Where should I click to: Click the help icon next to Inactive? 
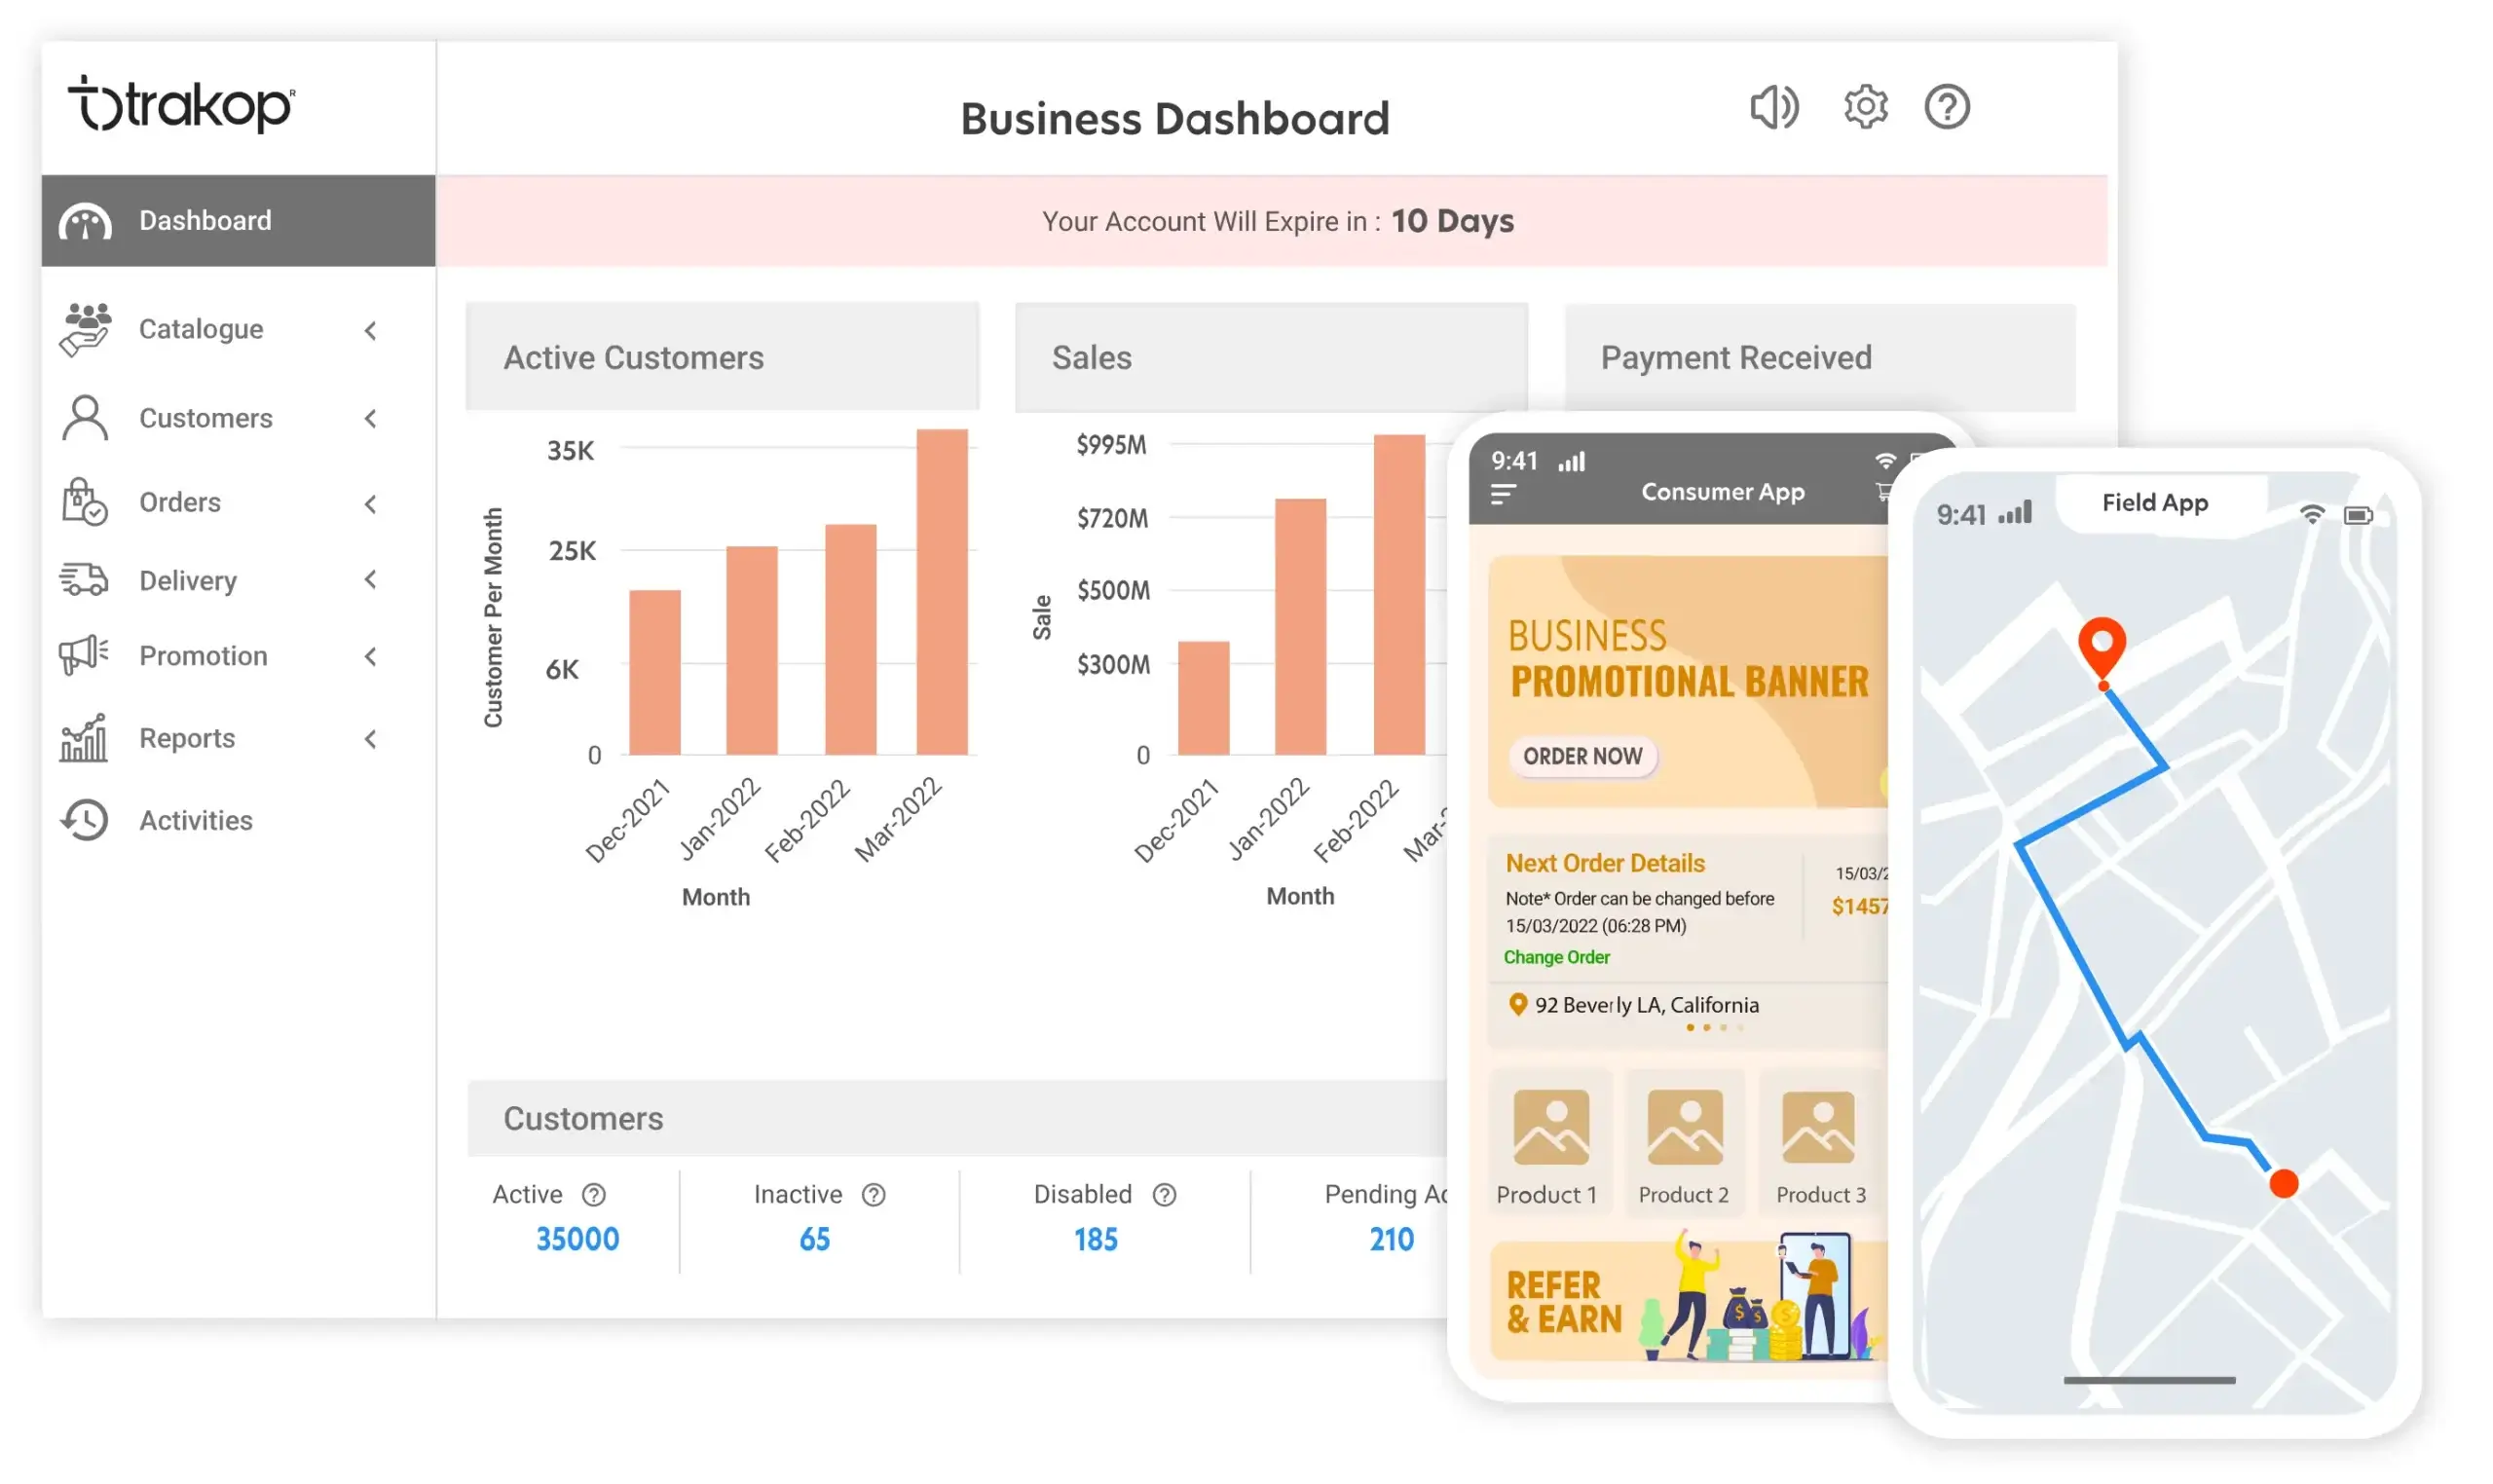point(873,1195)
